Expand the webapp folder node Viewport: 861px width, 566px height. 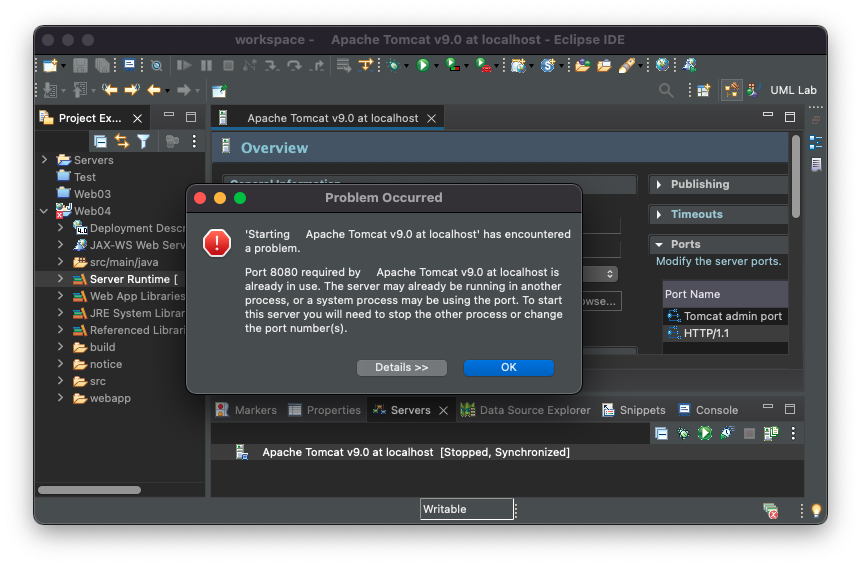[x=60, y=398]
